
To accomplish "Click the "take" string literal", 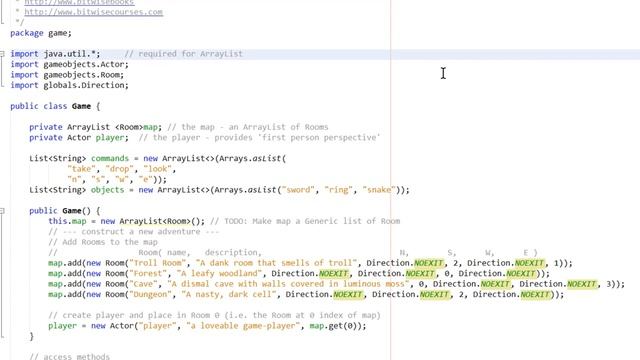I will (81, 169).
